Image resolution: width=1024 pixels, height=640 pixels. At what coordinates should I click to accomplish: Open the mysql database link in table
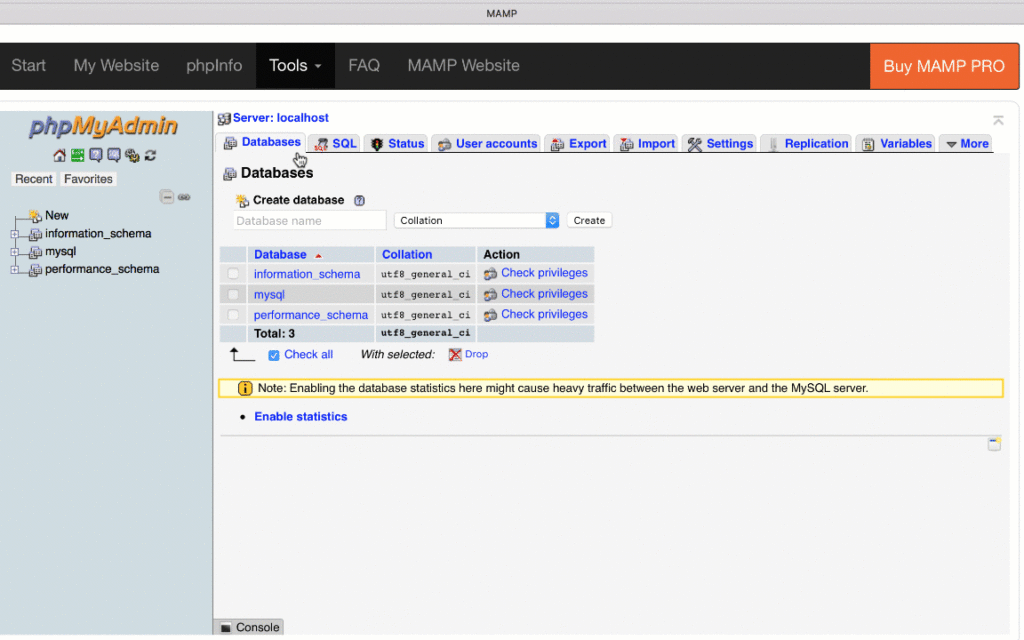(269, 295)
